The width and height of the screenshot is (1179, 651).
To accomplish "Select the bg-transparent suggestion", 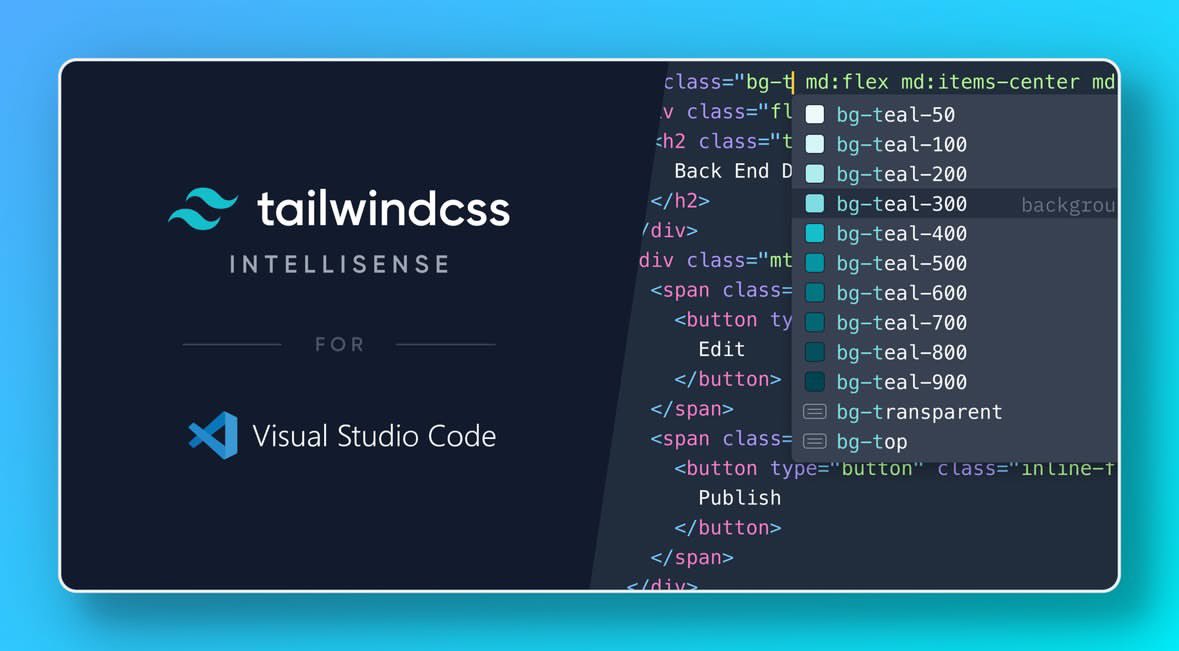I will [x=955, y=411].
